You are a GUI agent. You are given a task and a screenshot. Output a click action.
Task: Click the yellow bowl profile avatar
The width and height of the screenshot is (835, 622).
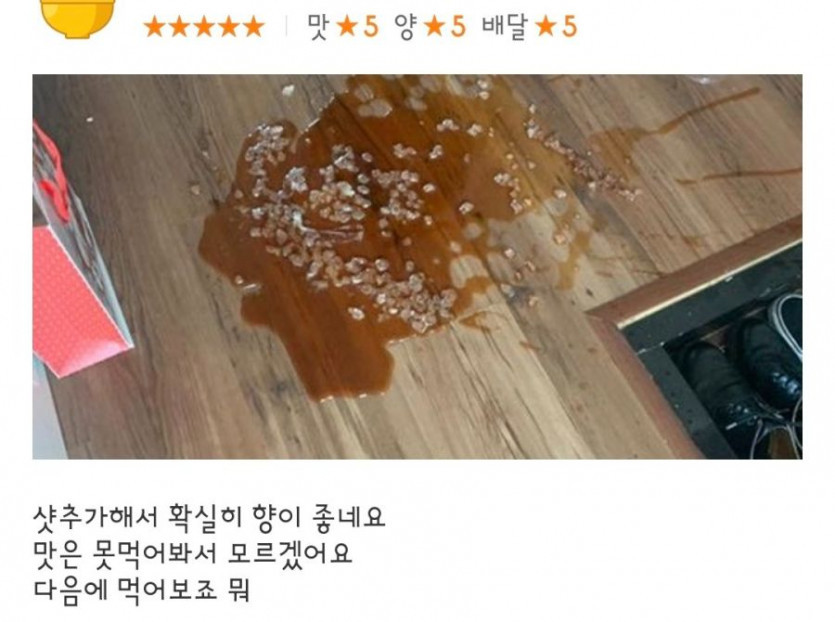coord(78,18)
